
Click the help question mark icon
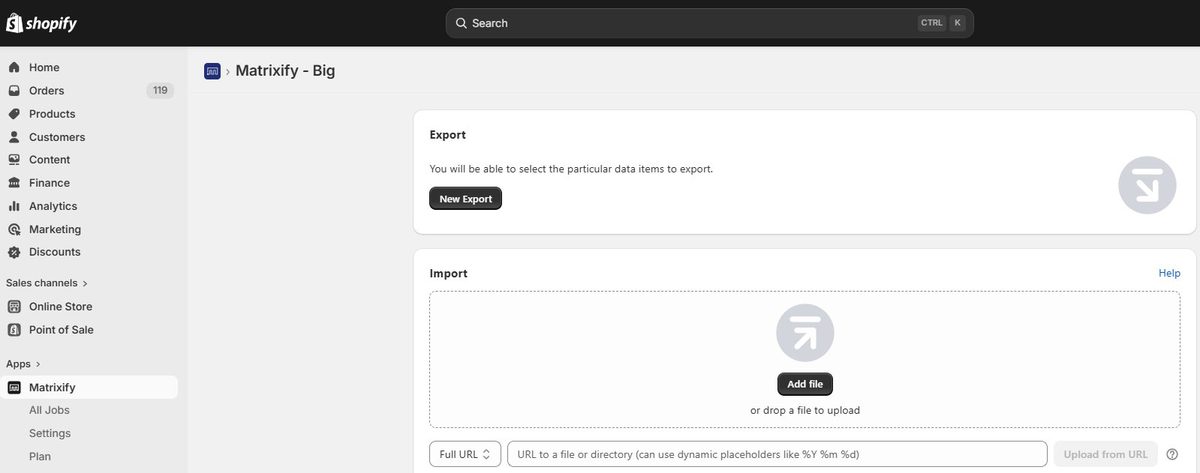[1172, 454]
